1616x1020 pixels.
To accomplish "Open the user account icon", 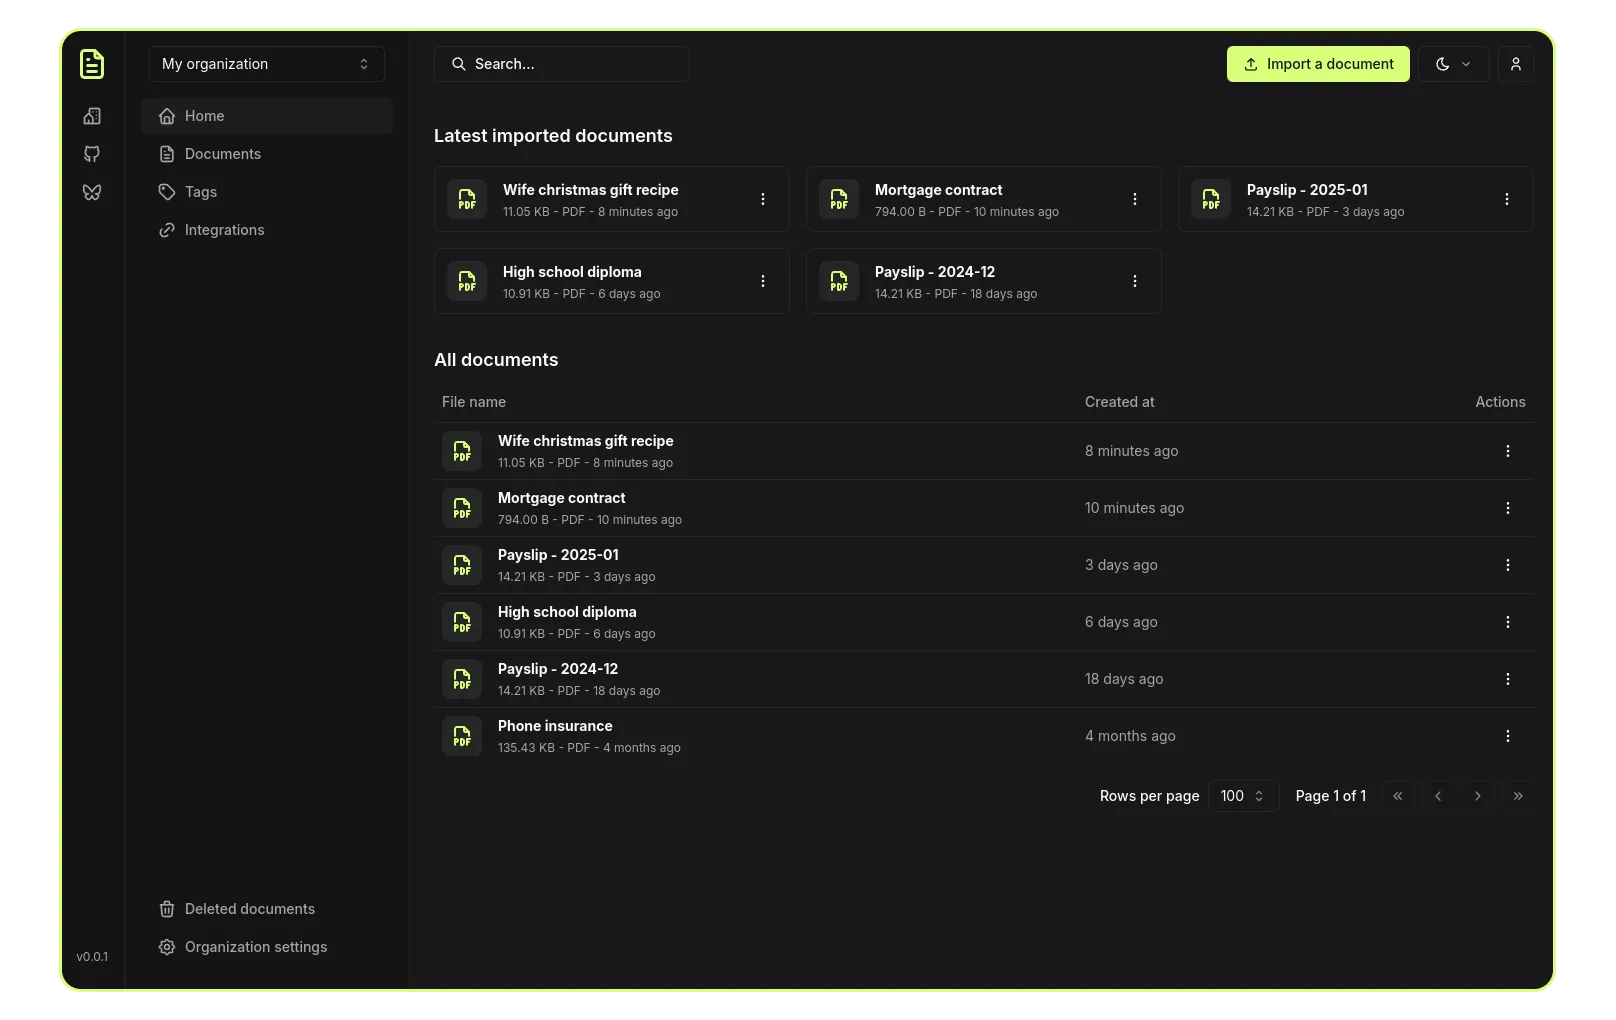I will pos(1515,64).
